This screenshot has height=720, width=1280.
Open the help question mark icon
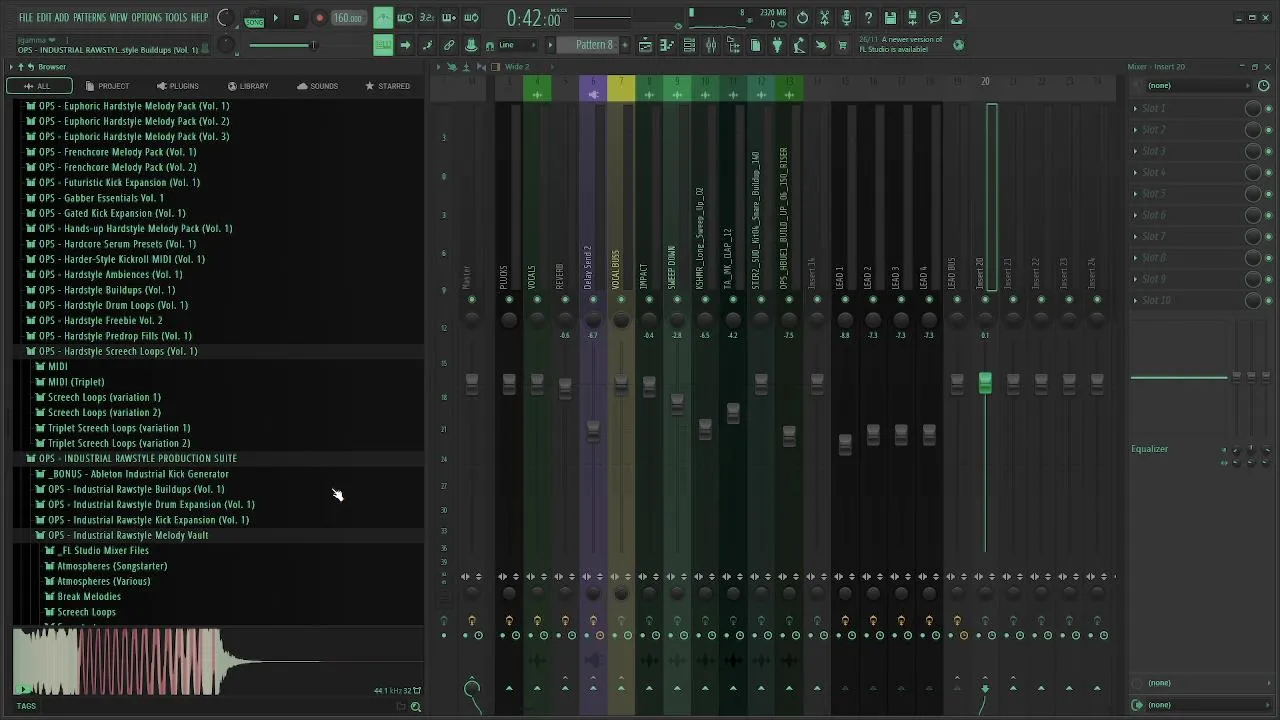click(868, 17)
